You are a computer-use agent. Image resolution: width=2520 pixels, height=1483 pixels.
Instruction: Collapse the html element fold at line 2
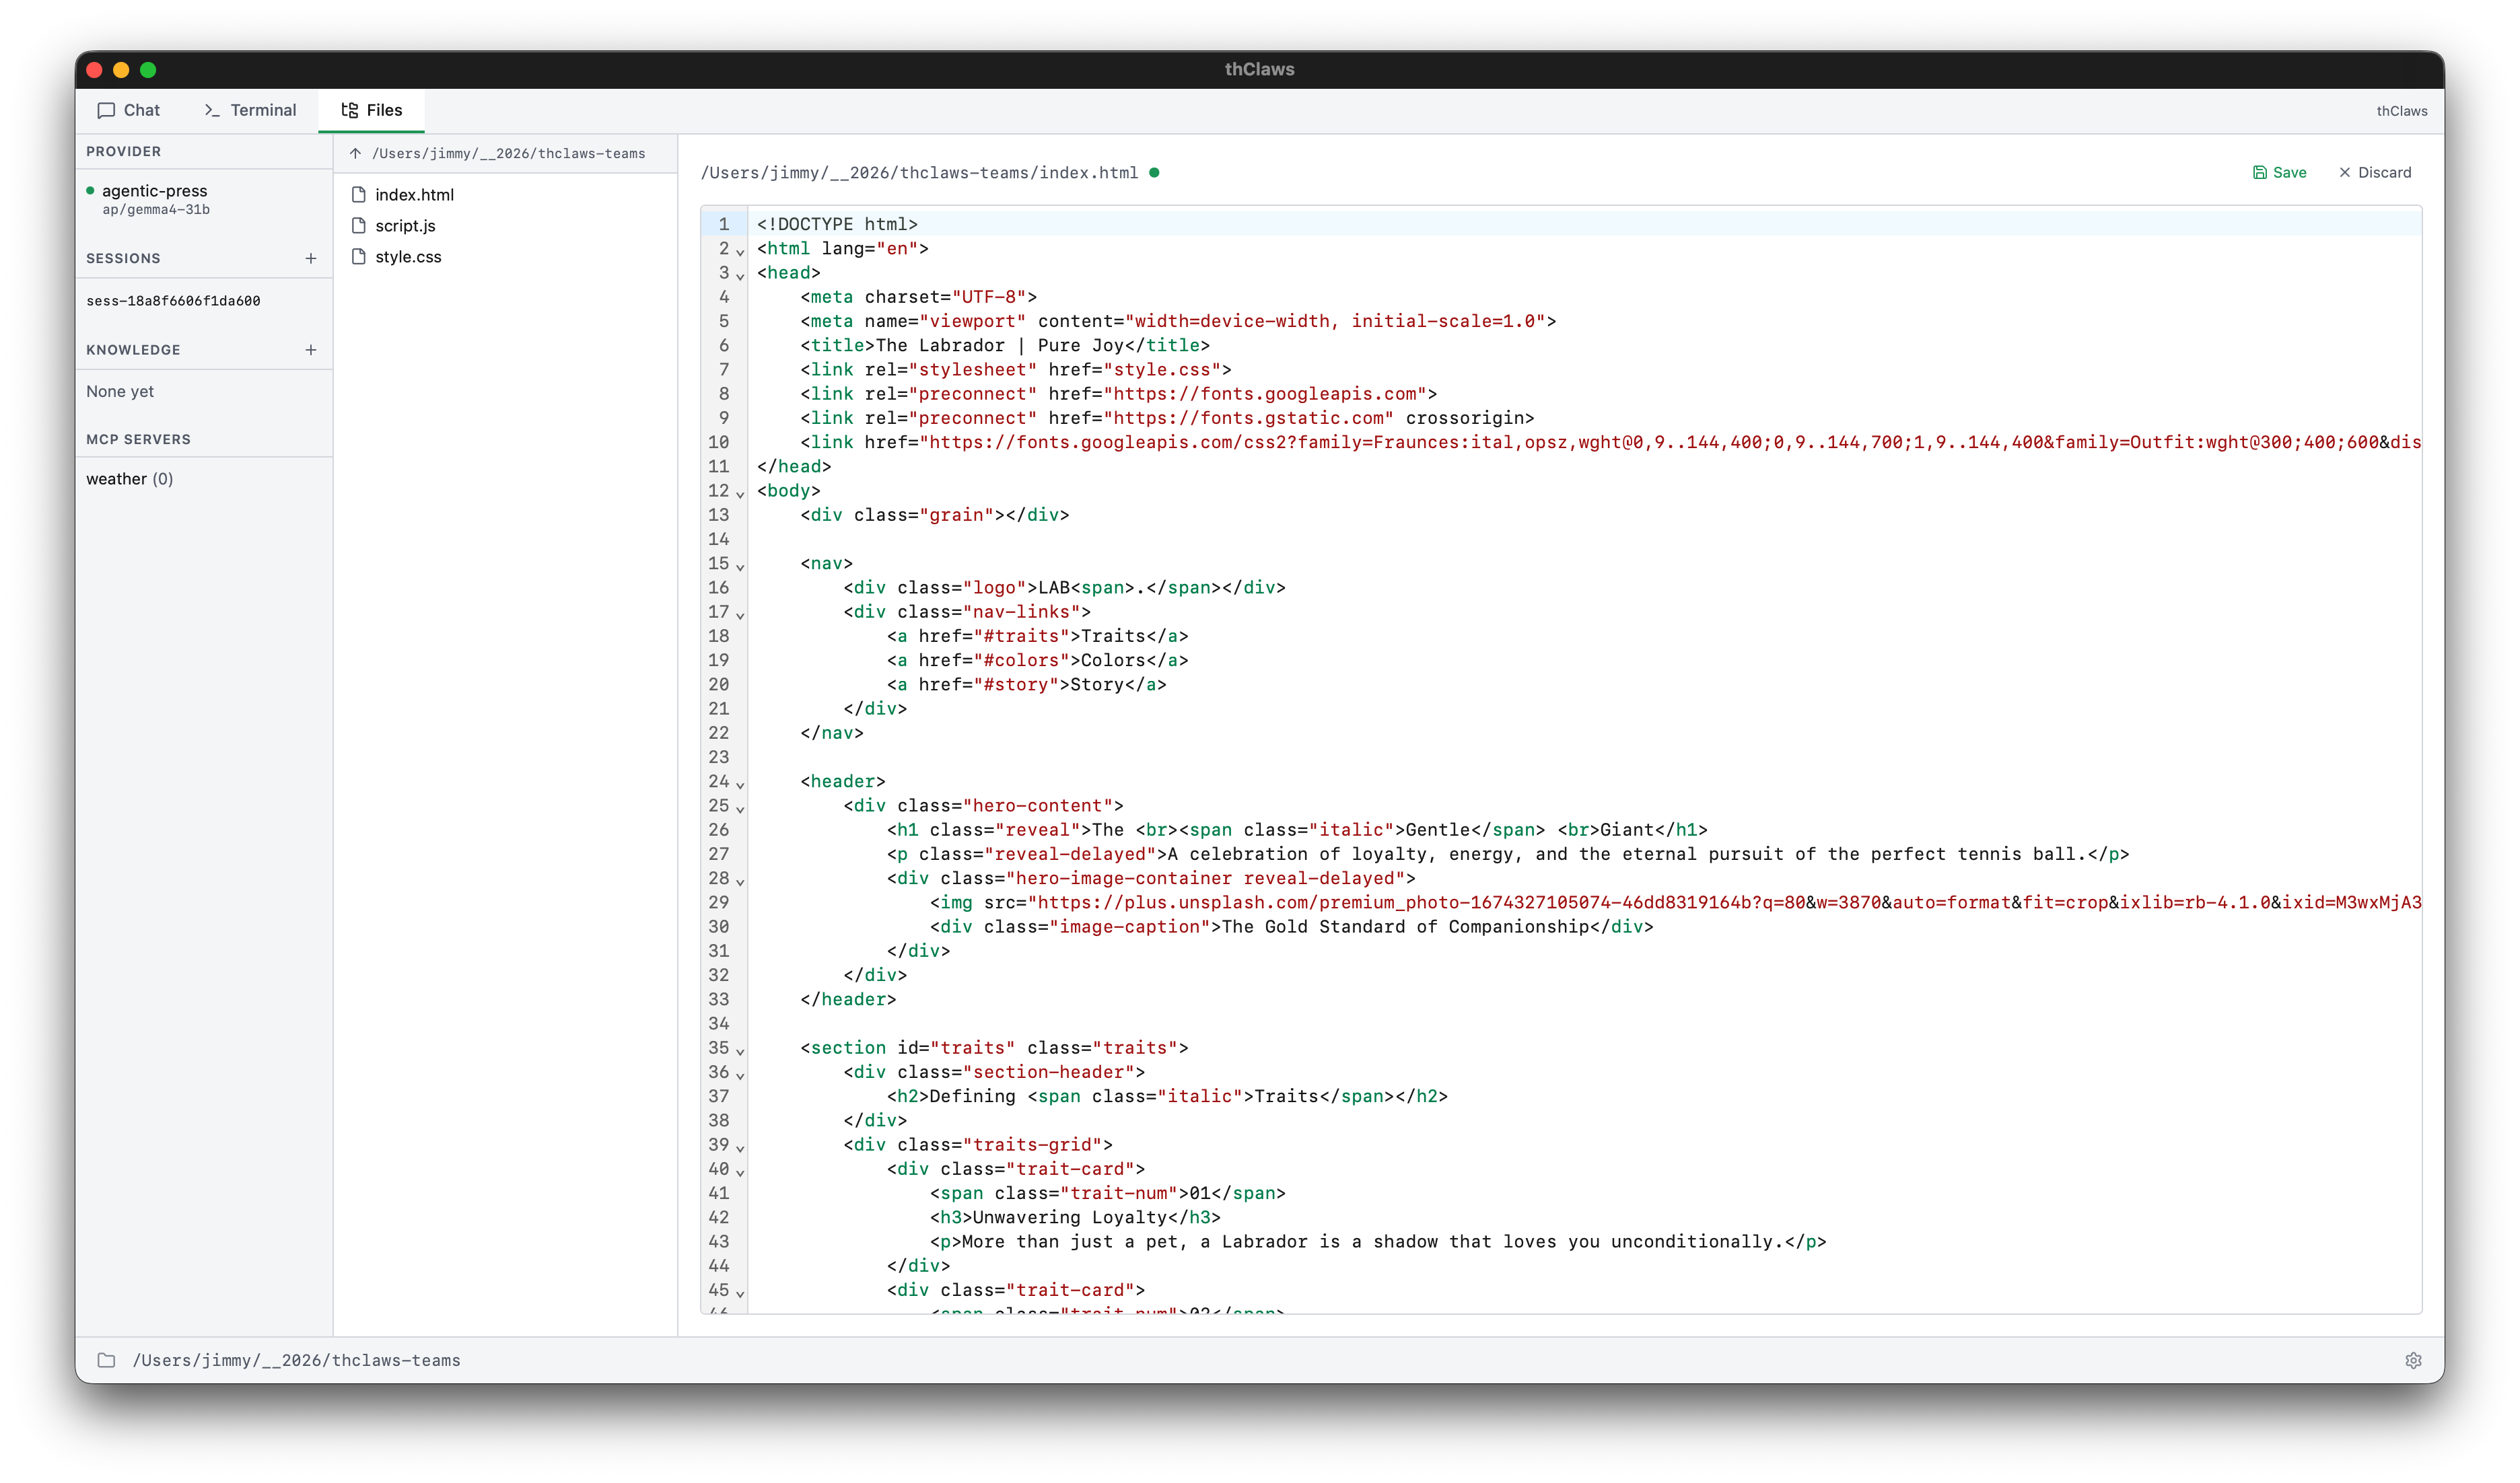(740, 253)
